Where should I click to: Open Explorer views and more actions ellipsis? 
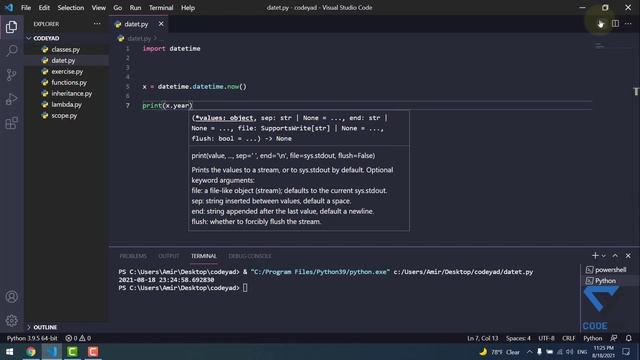click(x=97, y=24)
